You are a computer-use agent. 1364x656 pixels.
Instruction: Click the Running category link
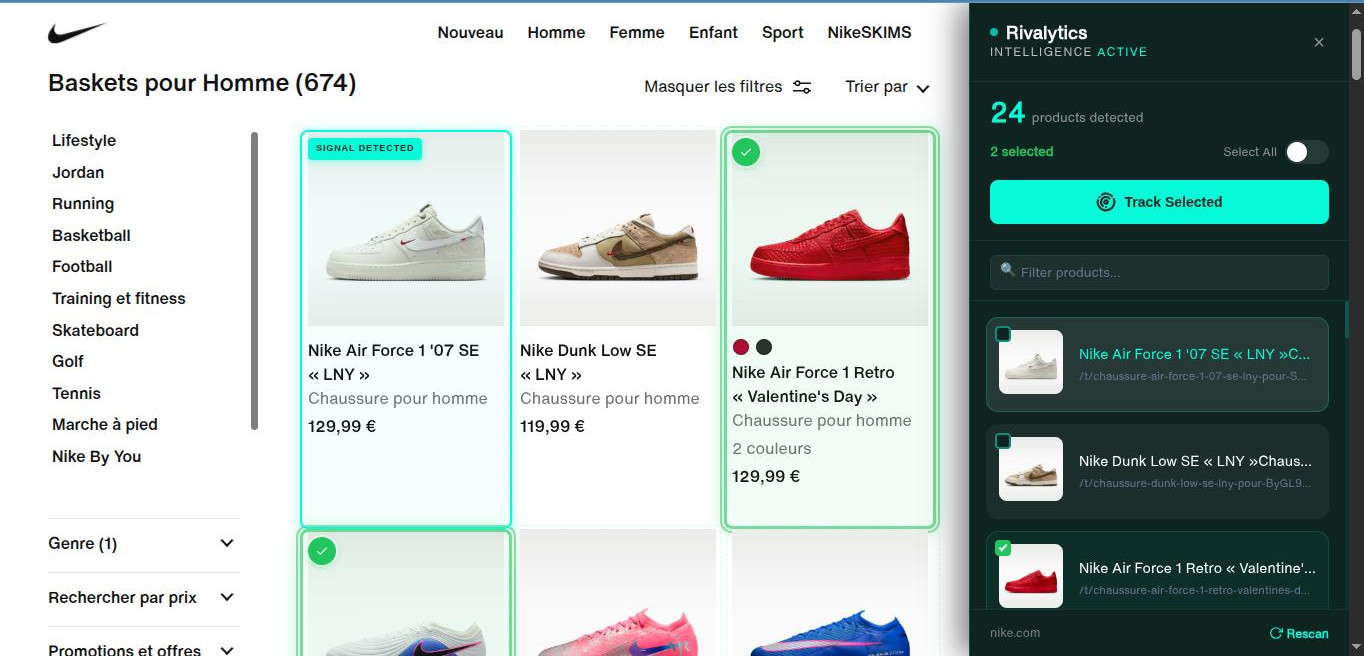83,203
